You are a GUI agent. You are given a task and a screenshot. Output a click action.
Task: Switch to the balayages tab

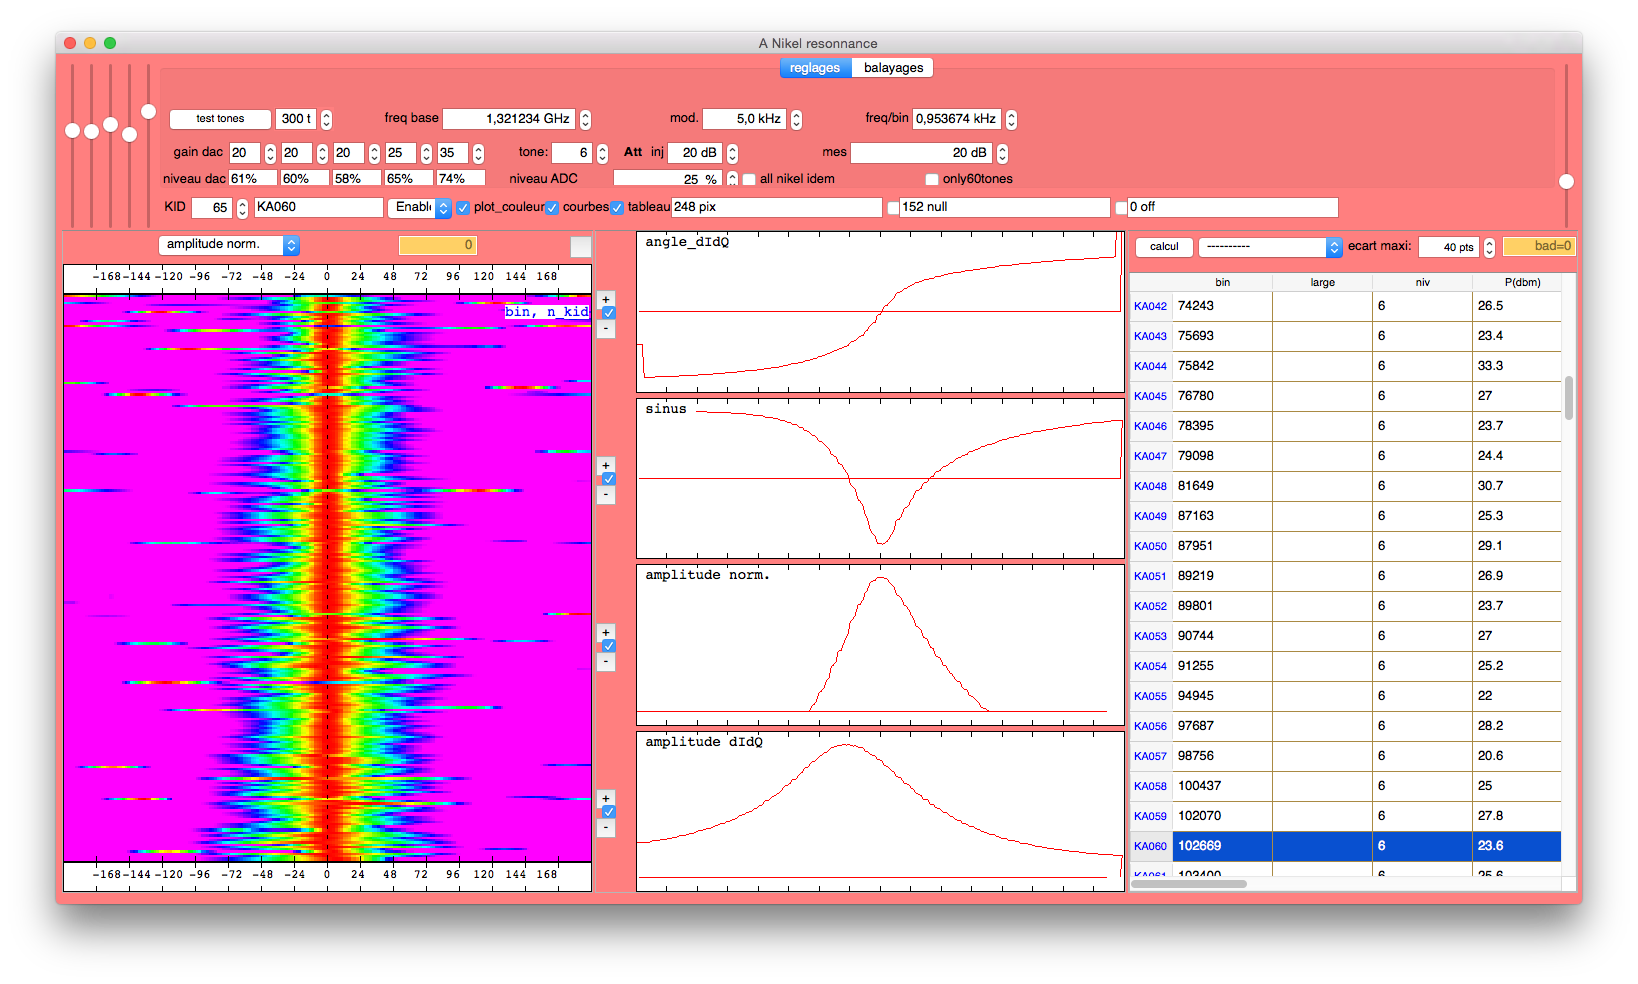coord(893,68)
